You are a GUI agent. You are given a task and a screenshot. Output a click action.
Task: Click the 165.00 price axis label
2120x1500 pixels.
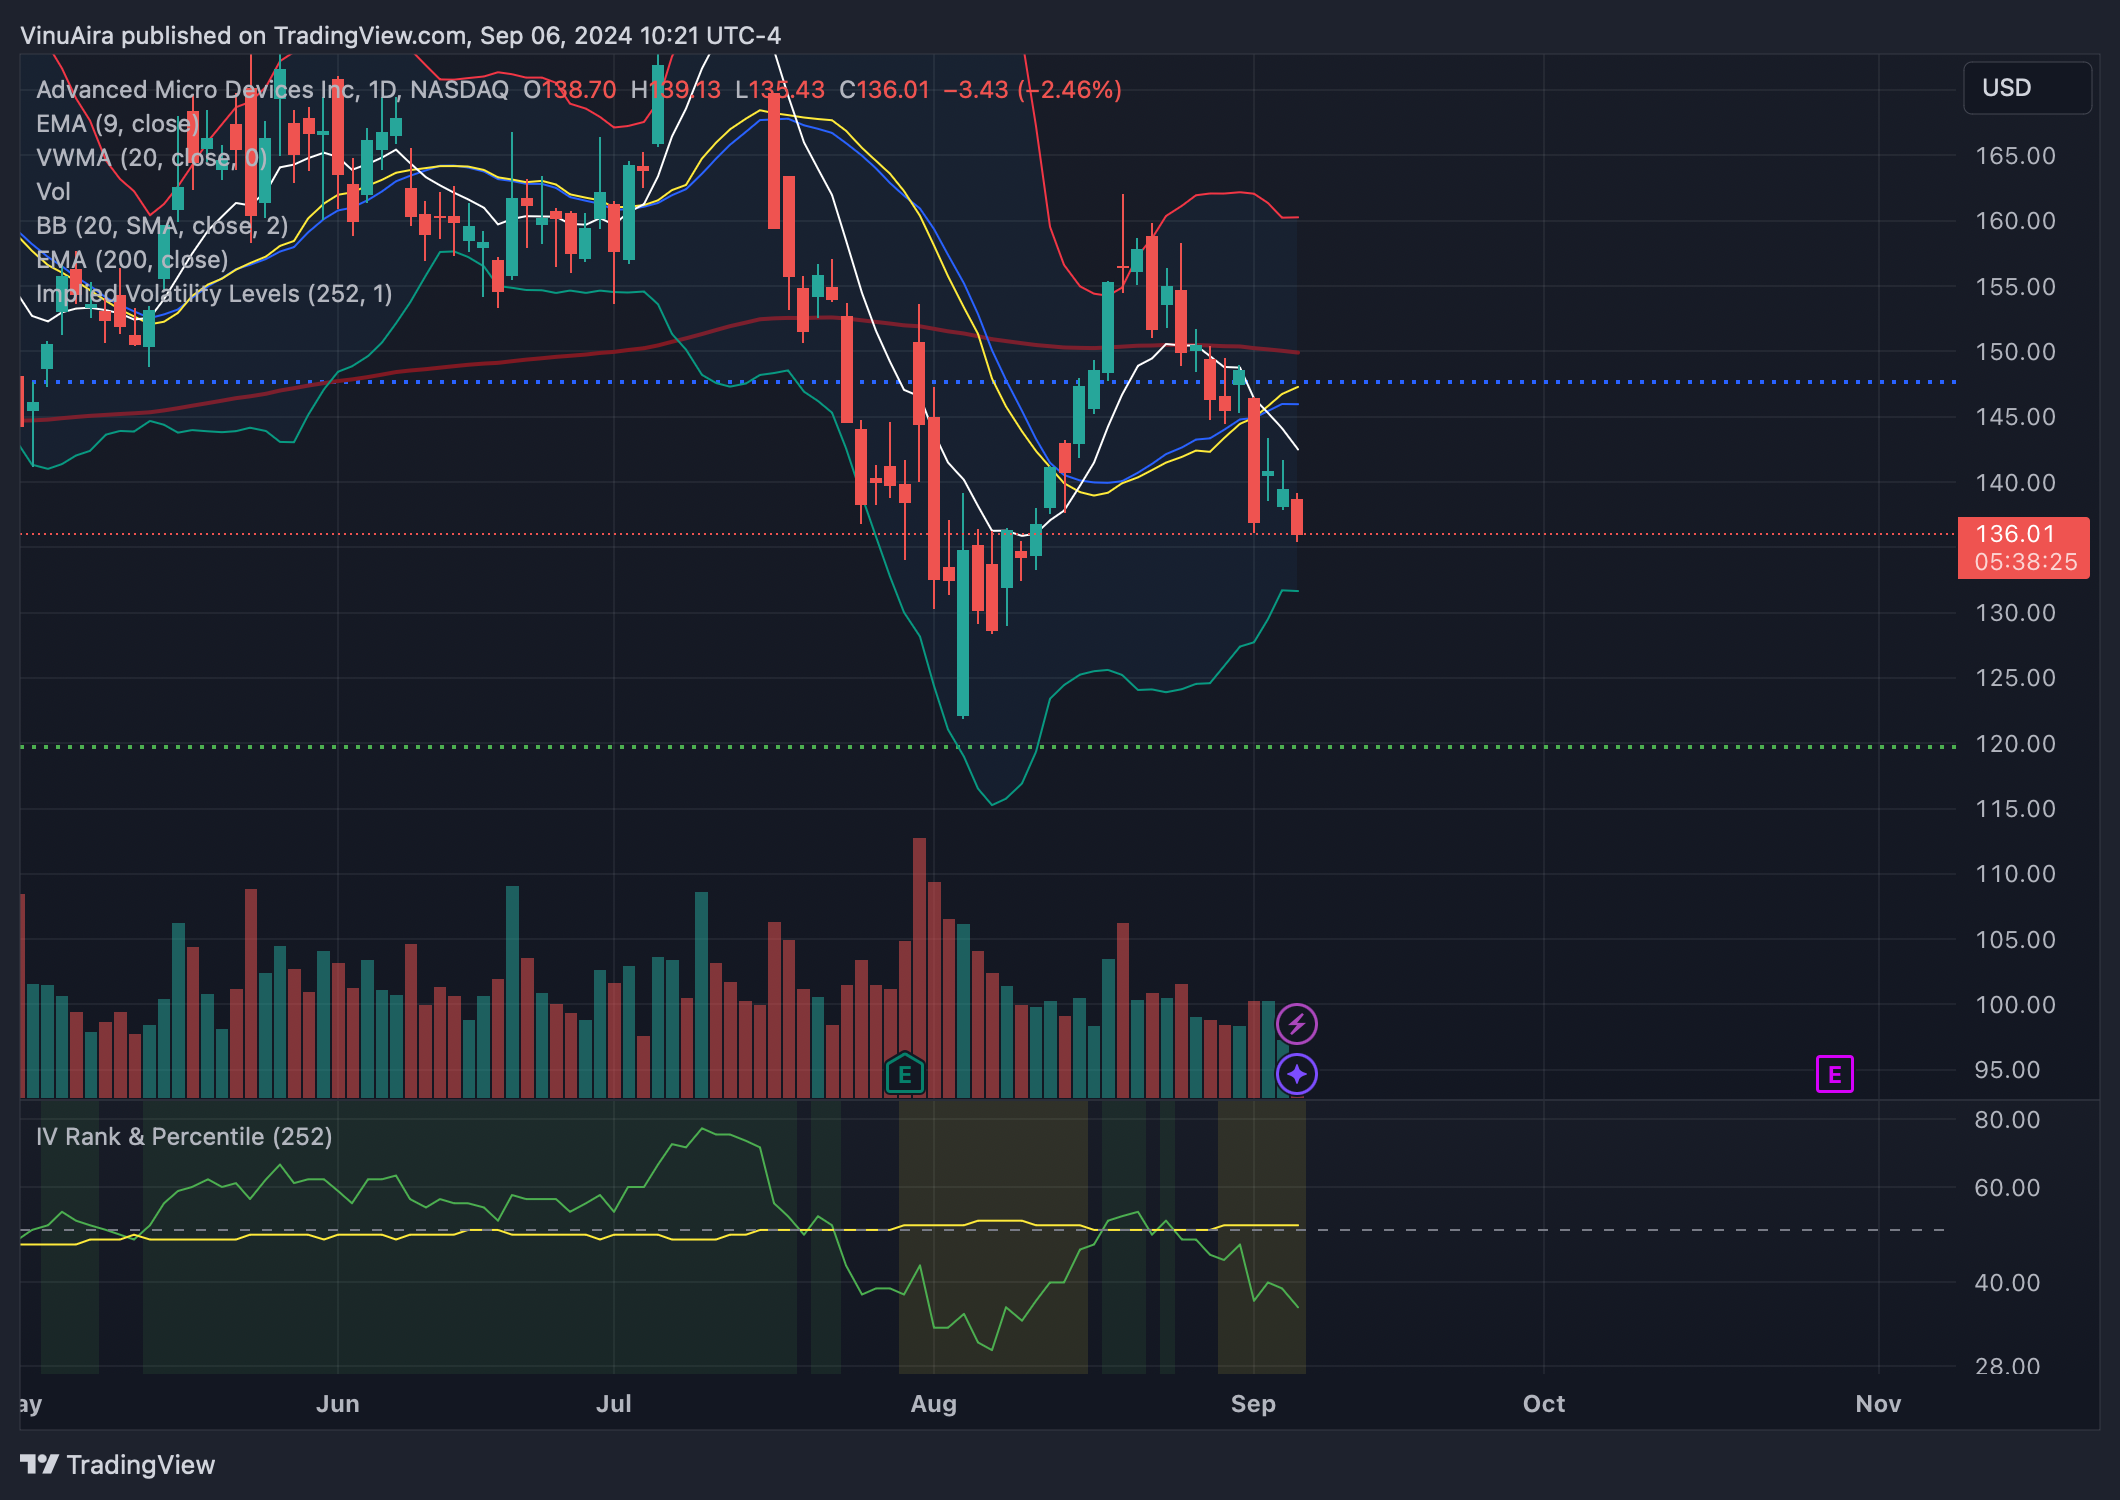pyautogui.click(x=2015, y=156)
